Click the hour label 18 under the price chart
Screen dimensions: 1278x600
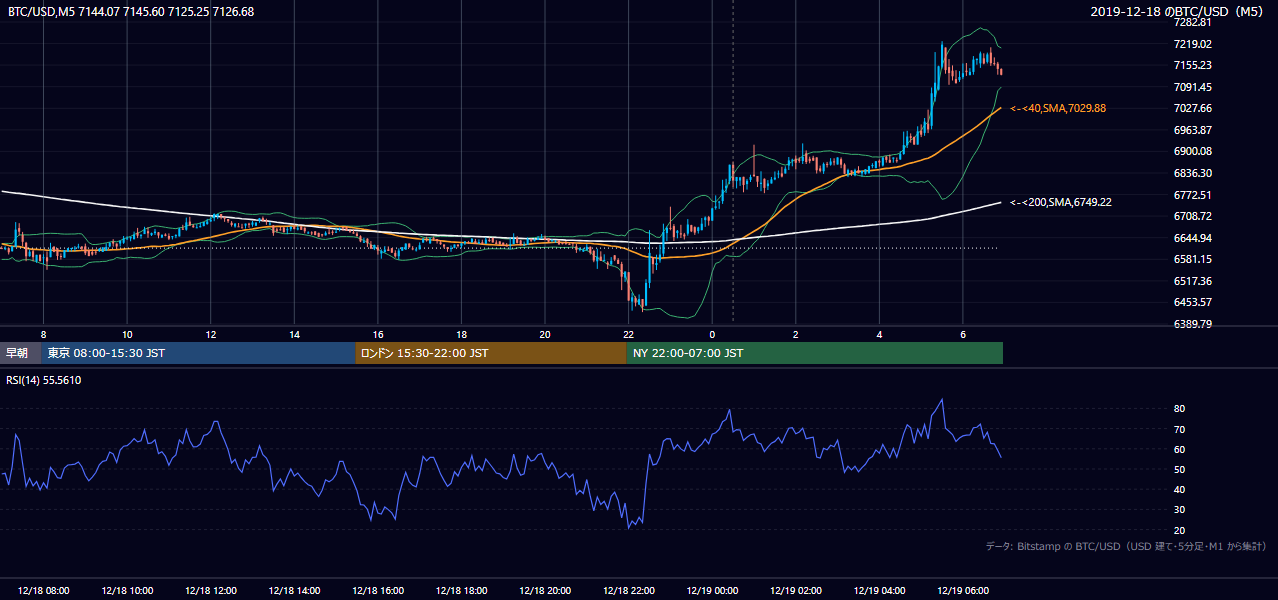coord(461,334)
